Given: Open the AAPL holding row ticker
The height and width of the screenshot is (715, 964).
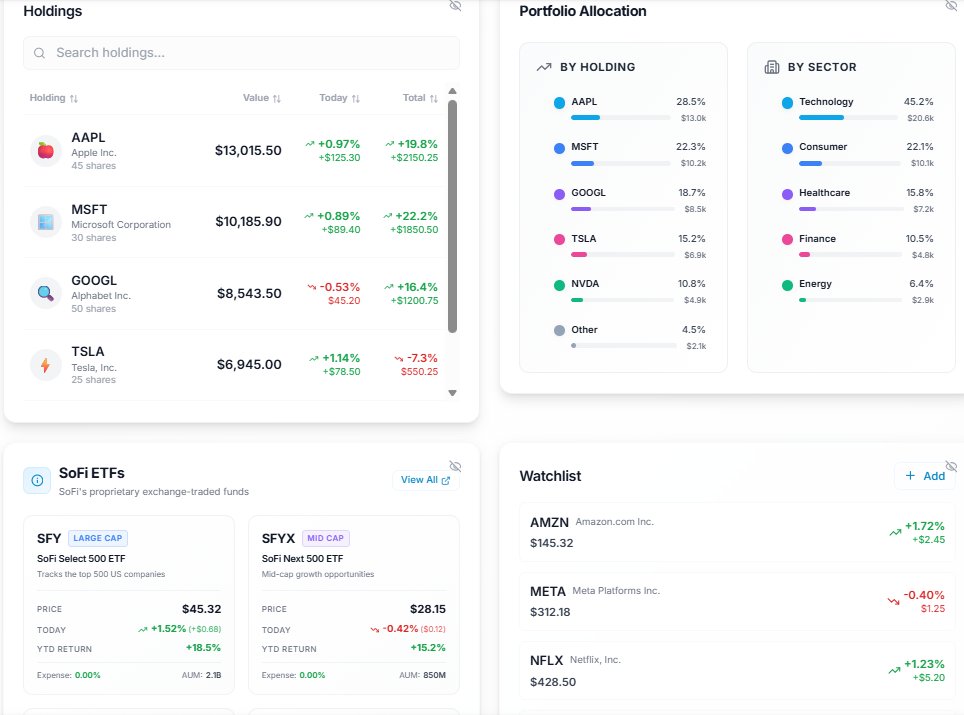Looking at the screenshot, I should [88, 138].
